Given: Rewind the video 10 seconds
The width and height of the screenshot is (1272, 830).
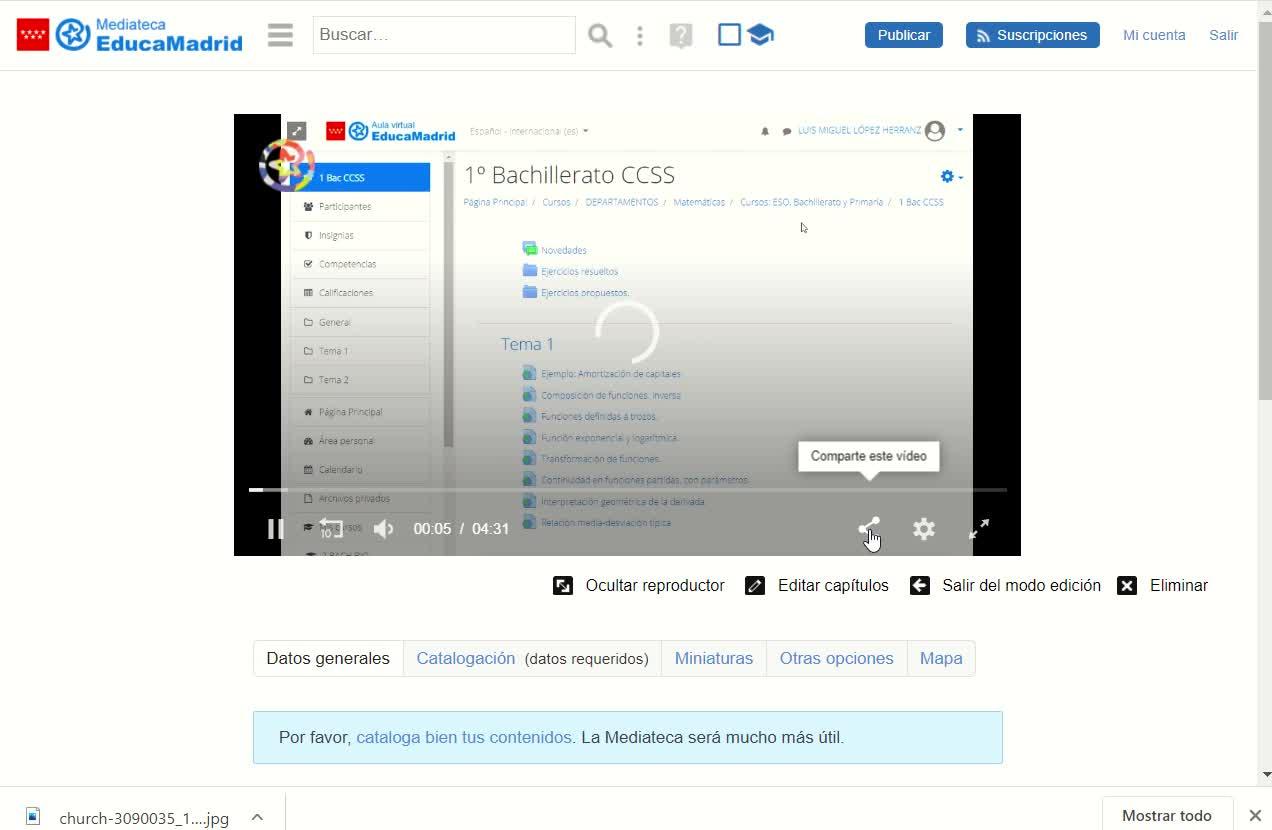Looking at the screenshot, I should (330, 529).
